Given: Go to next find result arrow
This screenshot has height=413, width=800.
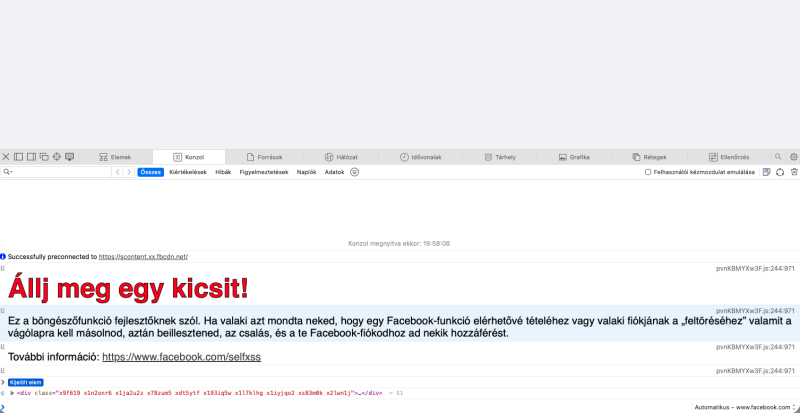Looking at the screenshot, I should pos(130,172).
